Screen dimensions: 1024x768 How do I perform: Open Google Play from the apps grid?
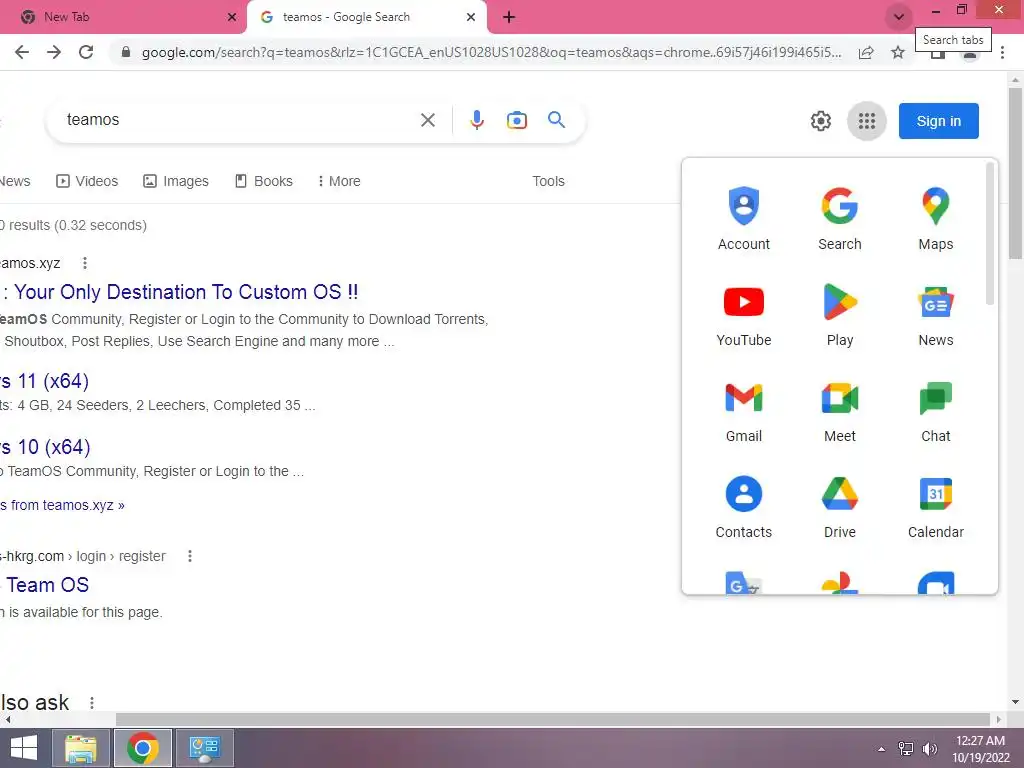[839, 315]
